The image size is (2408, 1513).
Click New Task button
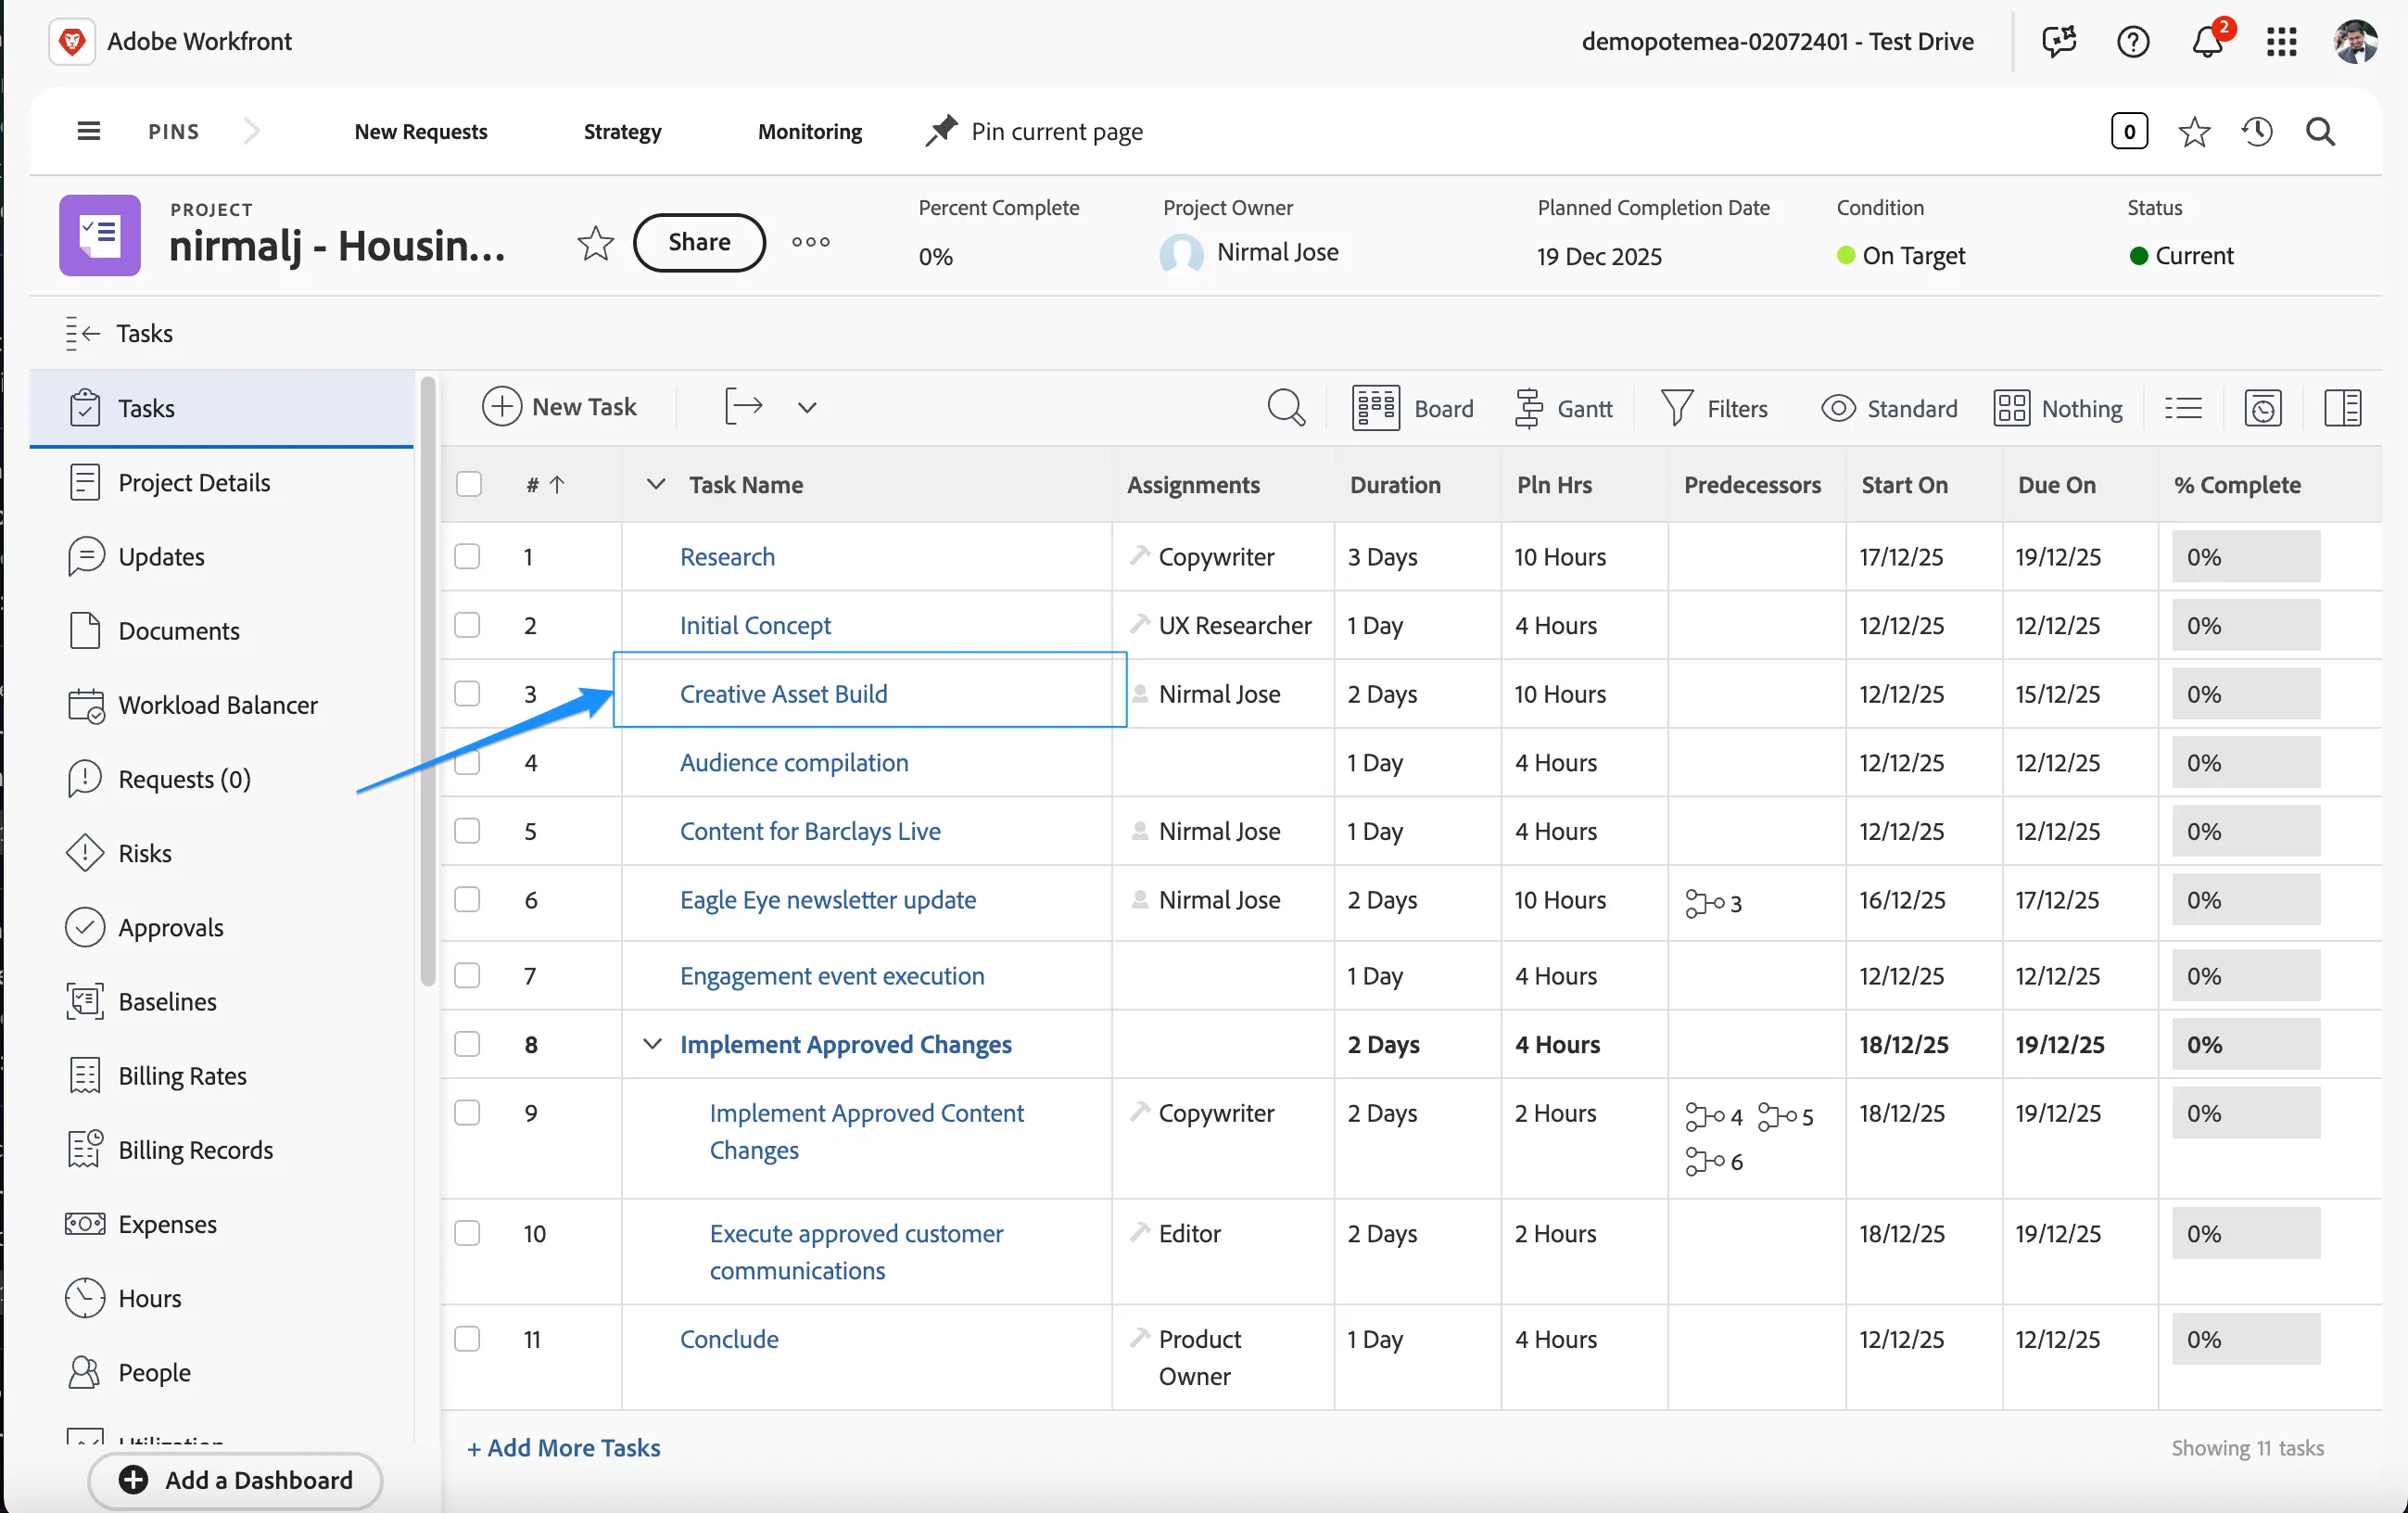[559, 407]
